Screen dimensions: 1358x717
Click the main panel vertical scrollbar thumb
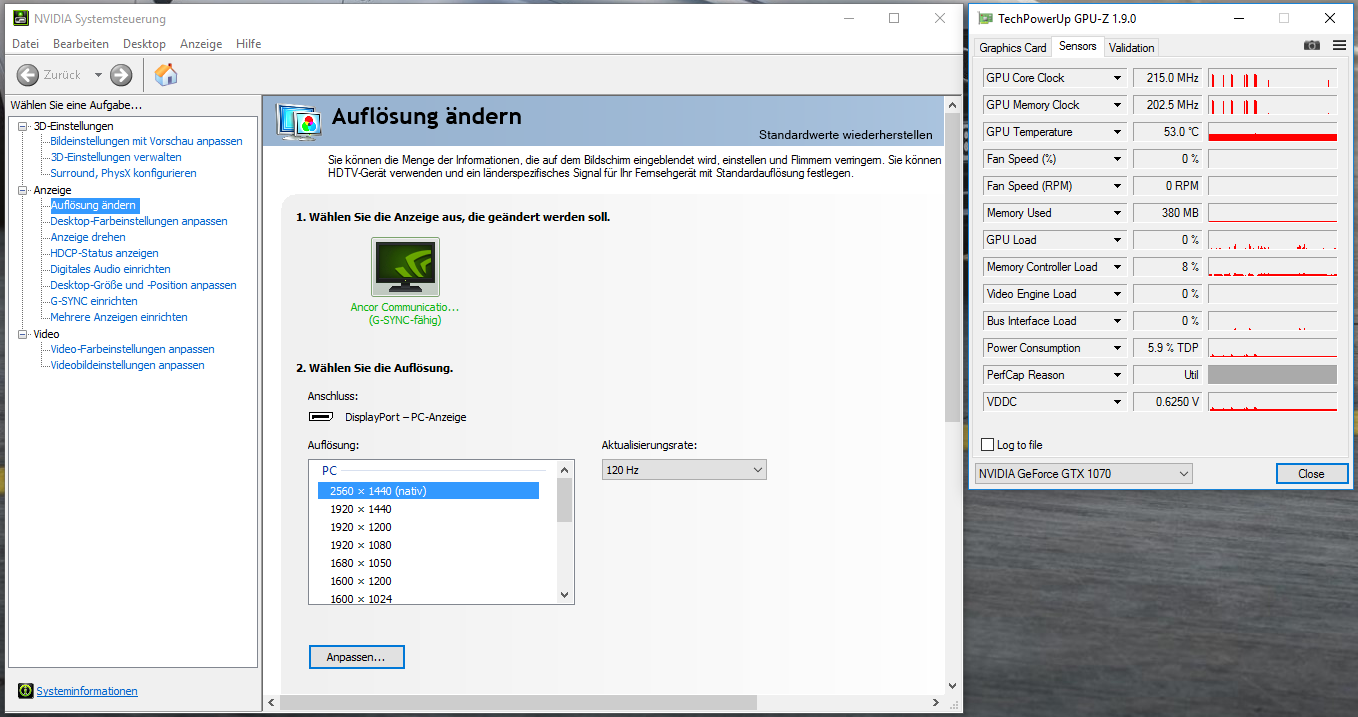point(951,267)
